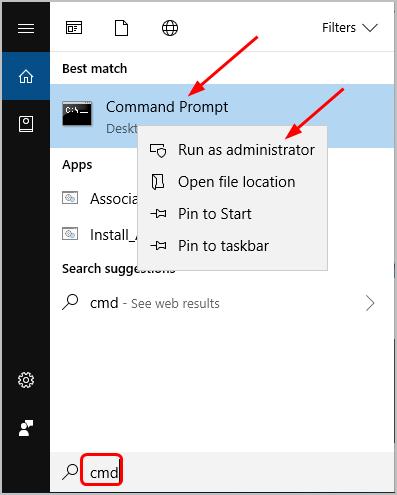Choose Run as administrator
Viewport: 397px width, 495px height.
(x=232, y=150)
